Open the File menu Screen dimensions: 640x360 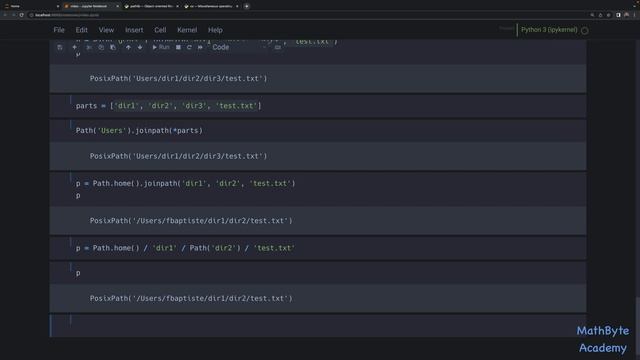pyautogui.click(x=59, y=30)
